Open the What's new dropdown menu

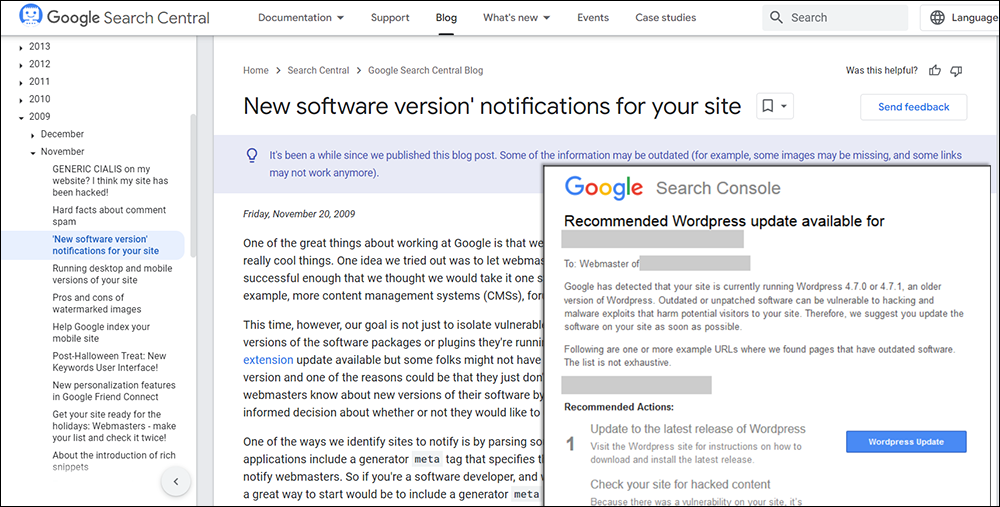click(517, 18)
